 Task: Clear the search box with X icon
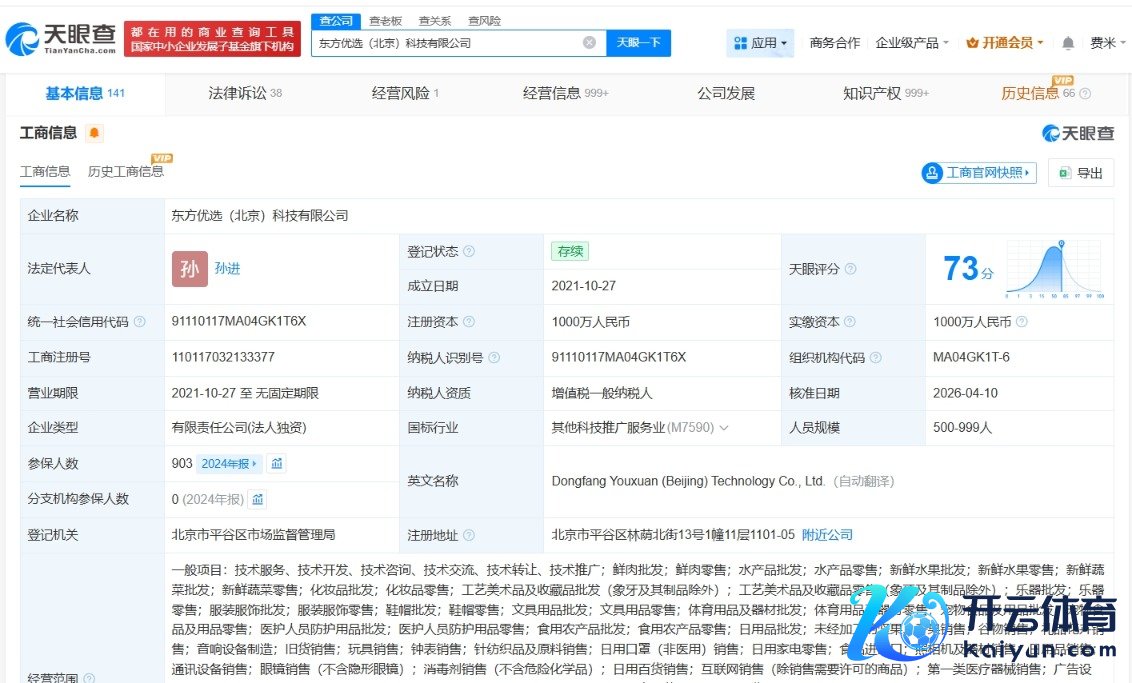coord(589,43)
